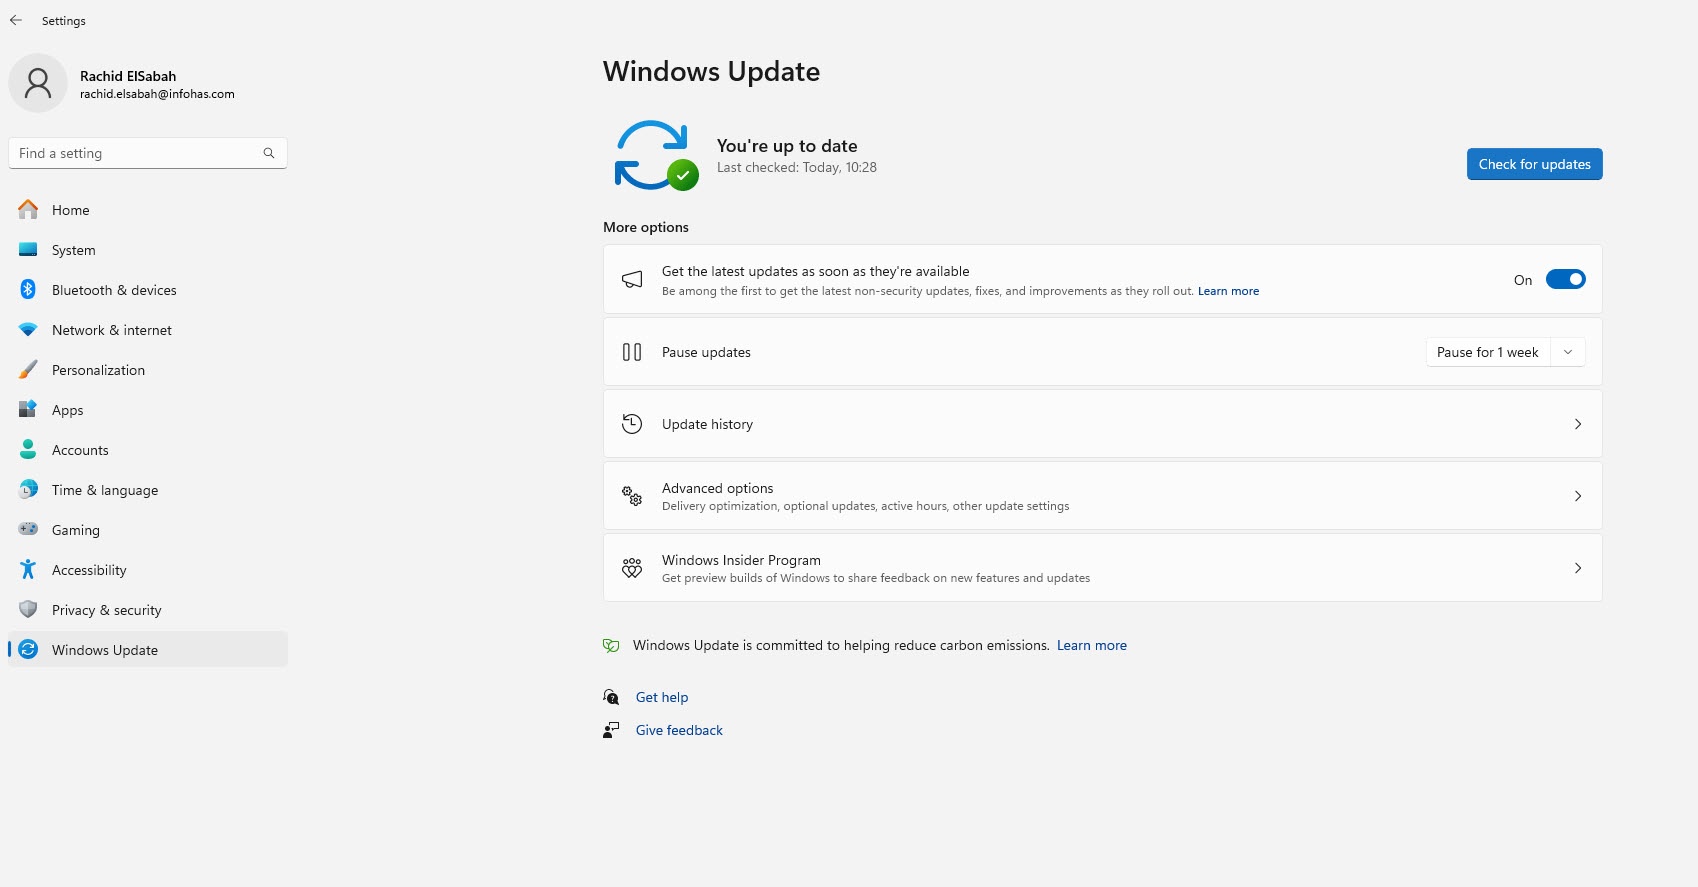This screenshot has width=1698, height=887.
Task: Click the Accounts person icon
Action: click(x=28, y=449)
